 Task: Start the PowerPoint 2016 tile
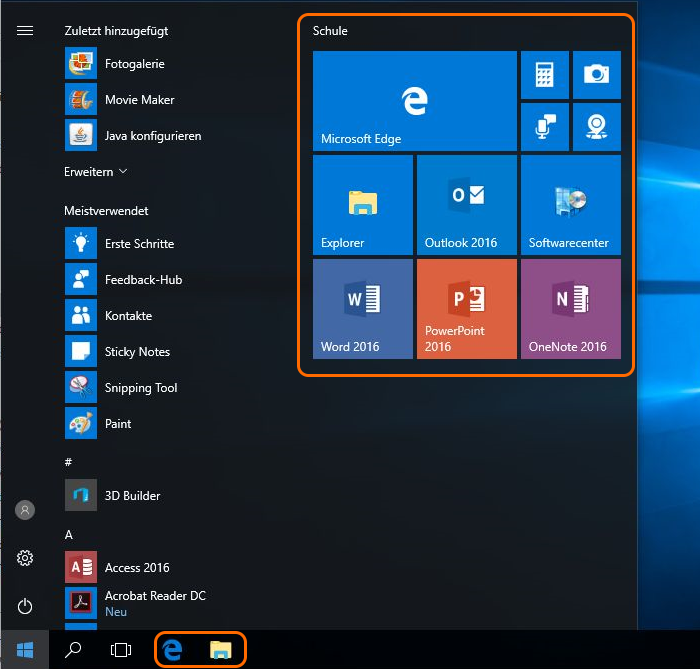point(466,309)
